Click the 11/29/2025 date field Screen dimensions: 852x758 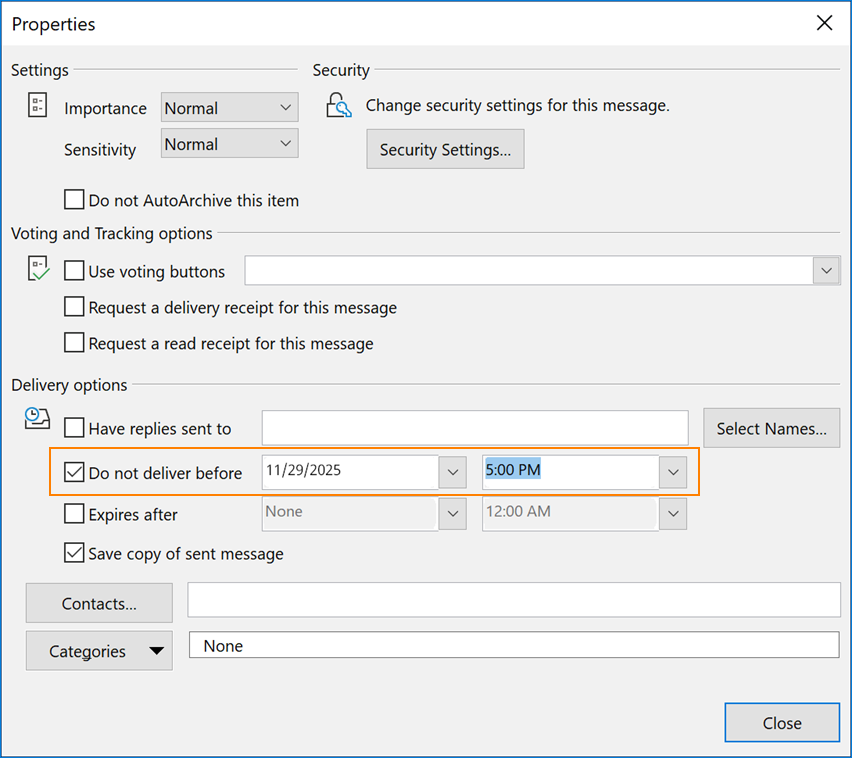coord(350,472)
